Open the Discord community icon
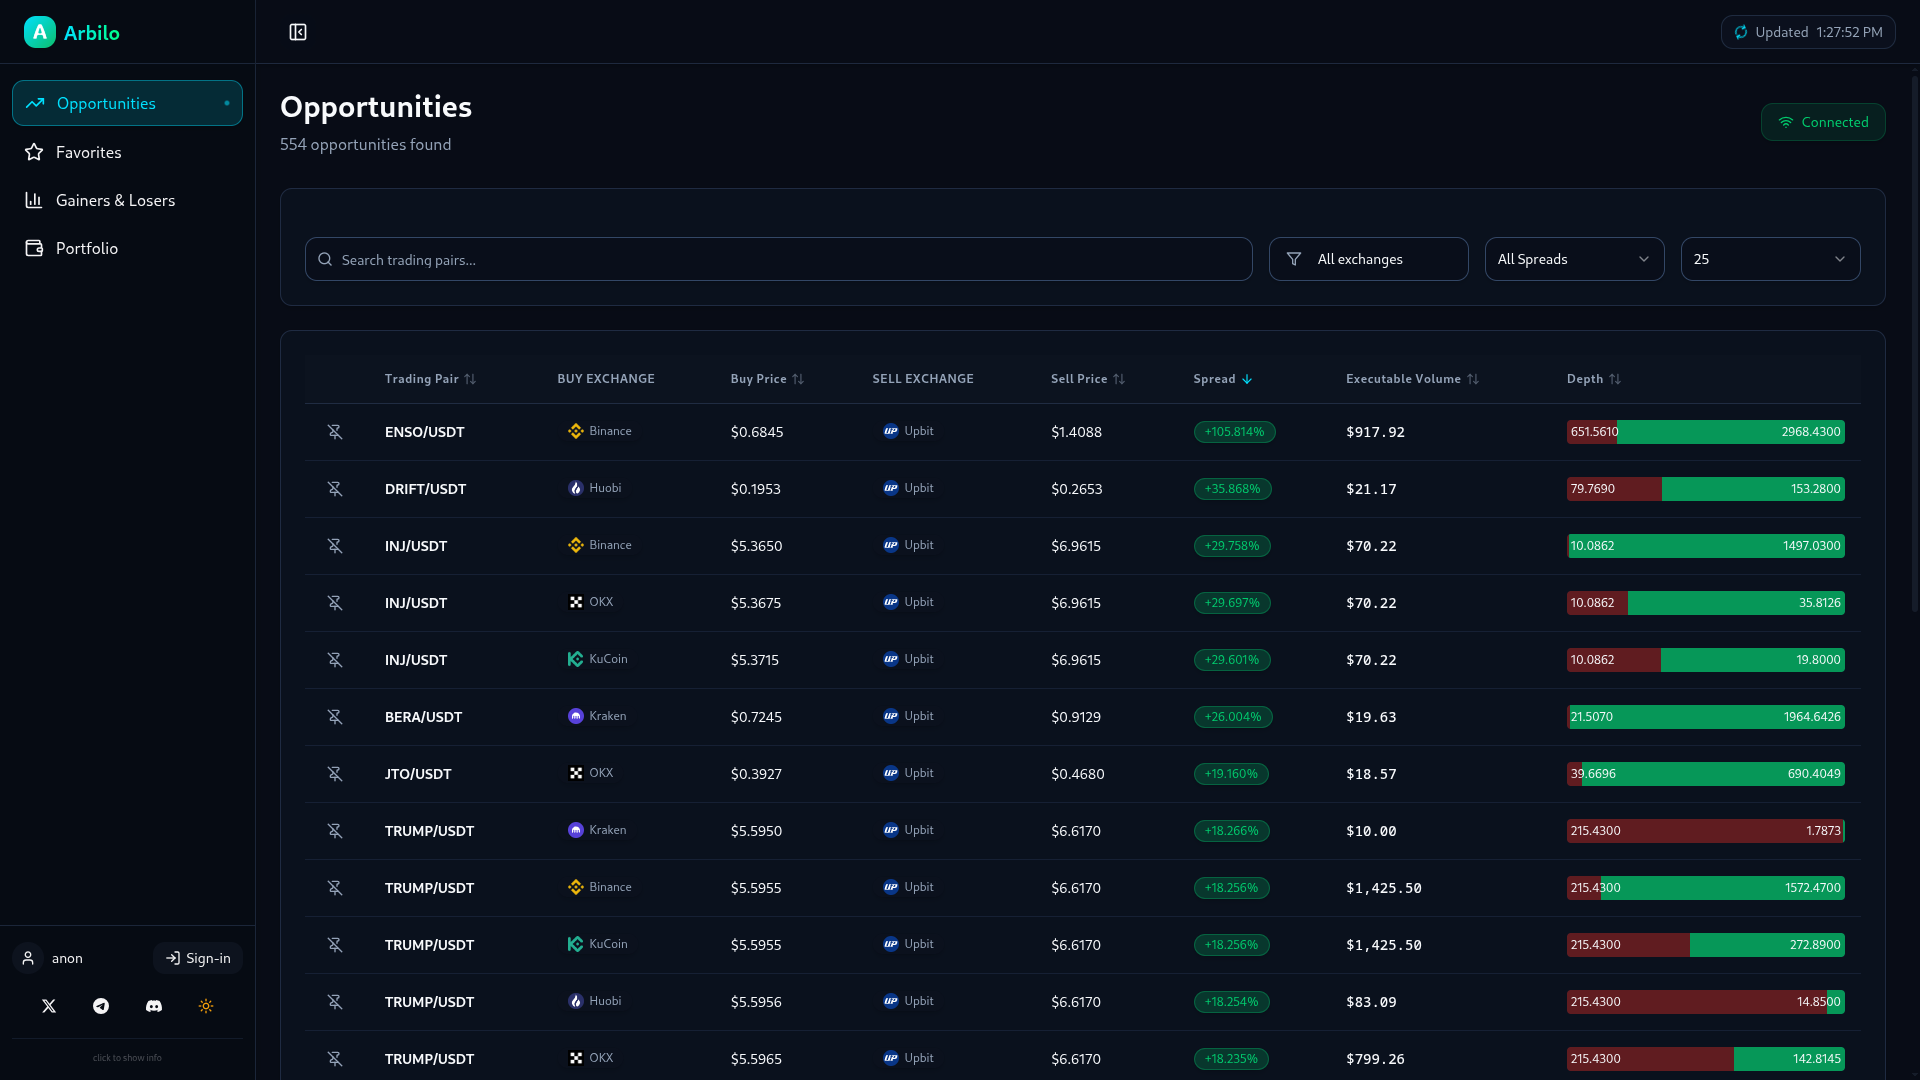Screen dimensions: 1920x1080 click(x=153, y=1006)
